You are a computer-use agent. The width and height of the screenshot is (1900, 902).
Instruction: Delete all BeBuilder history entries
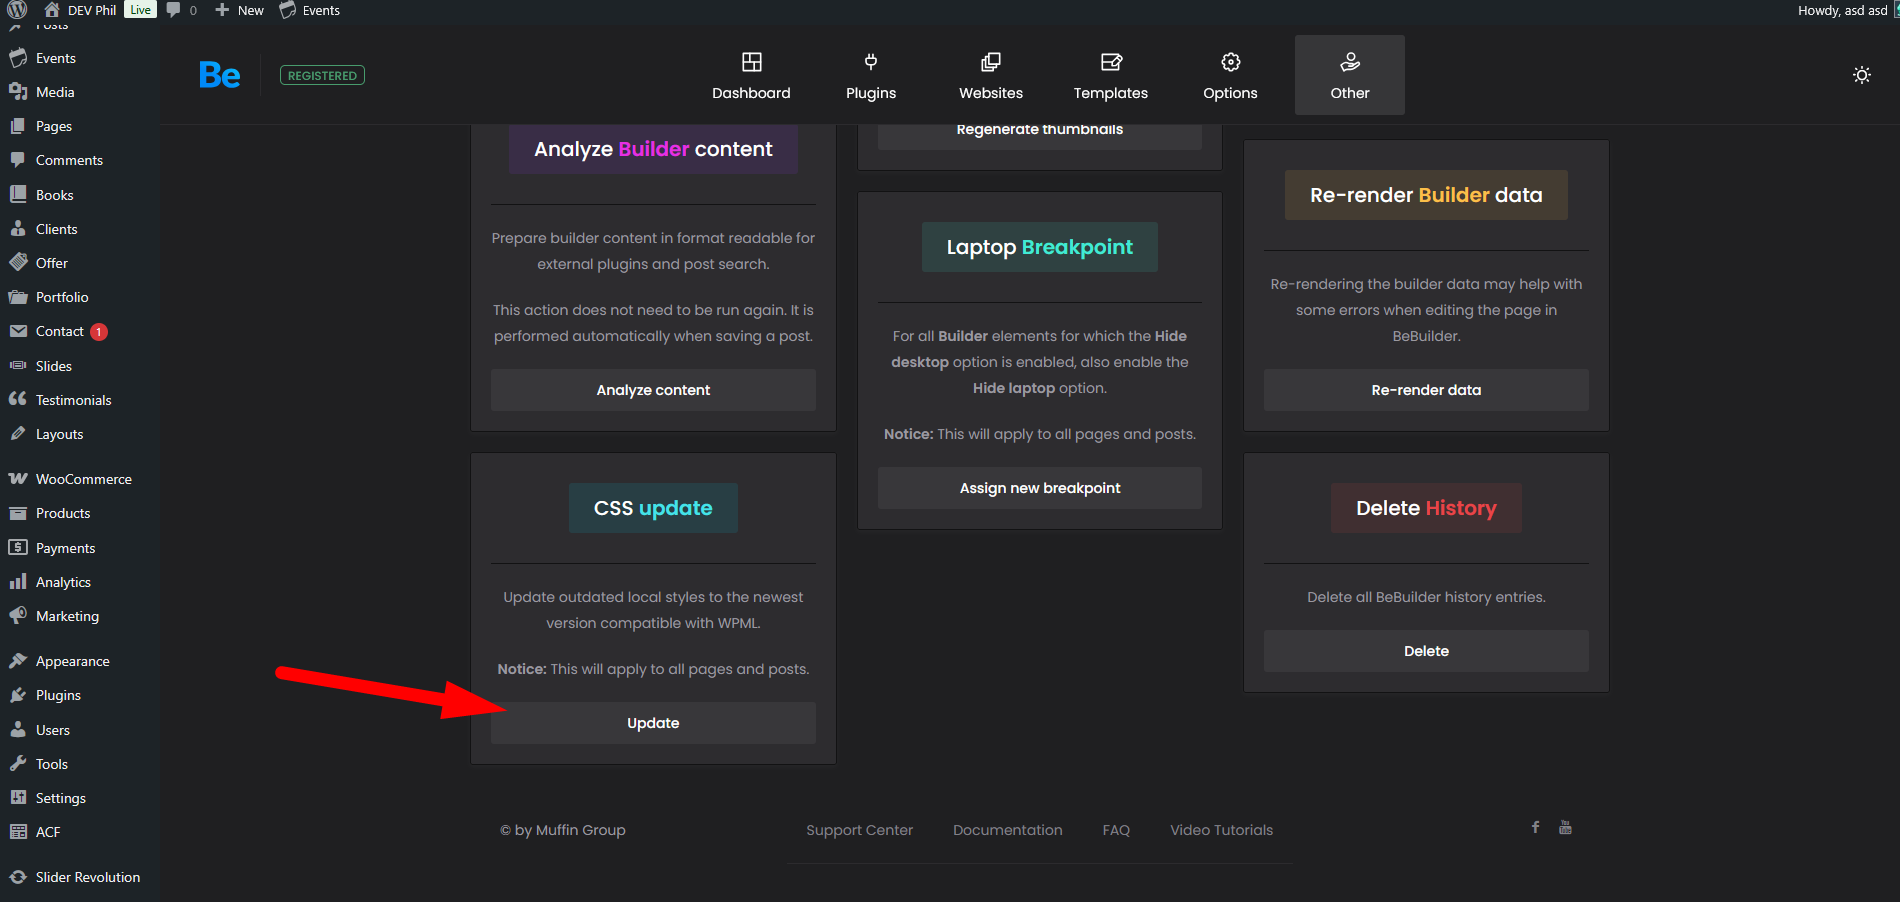point(1426,651)
